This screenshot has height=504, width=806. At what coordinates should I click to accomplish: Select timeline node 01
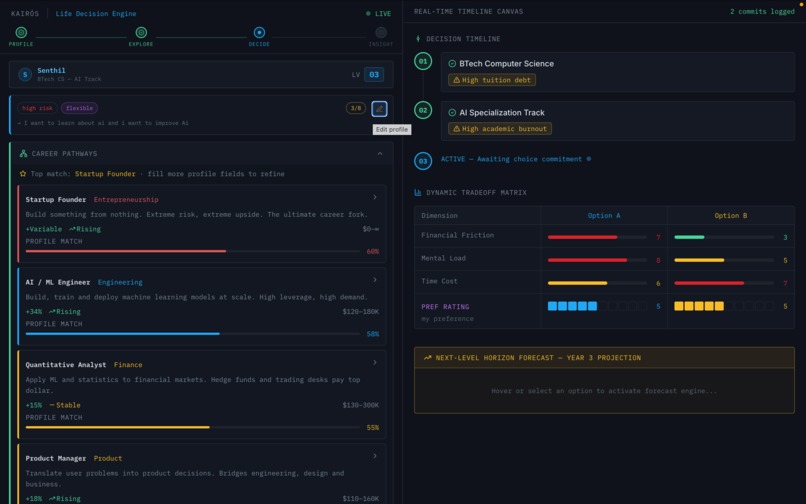pos(423,61)
